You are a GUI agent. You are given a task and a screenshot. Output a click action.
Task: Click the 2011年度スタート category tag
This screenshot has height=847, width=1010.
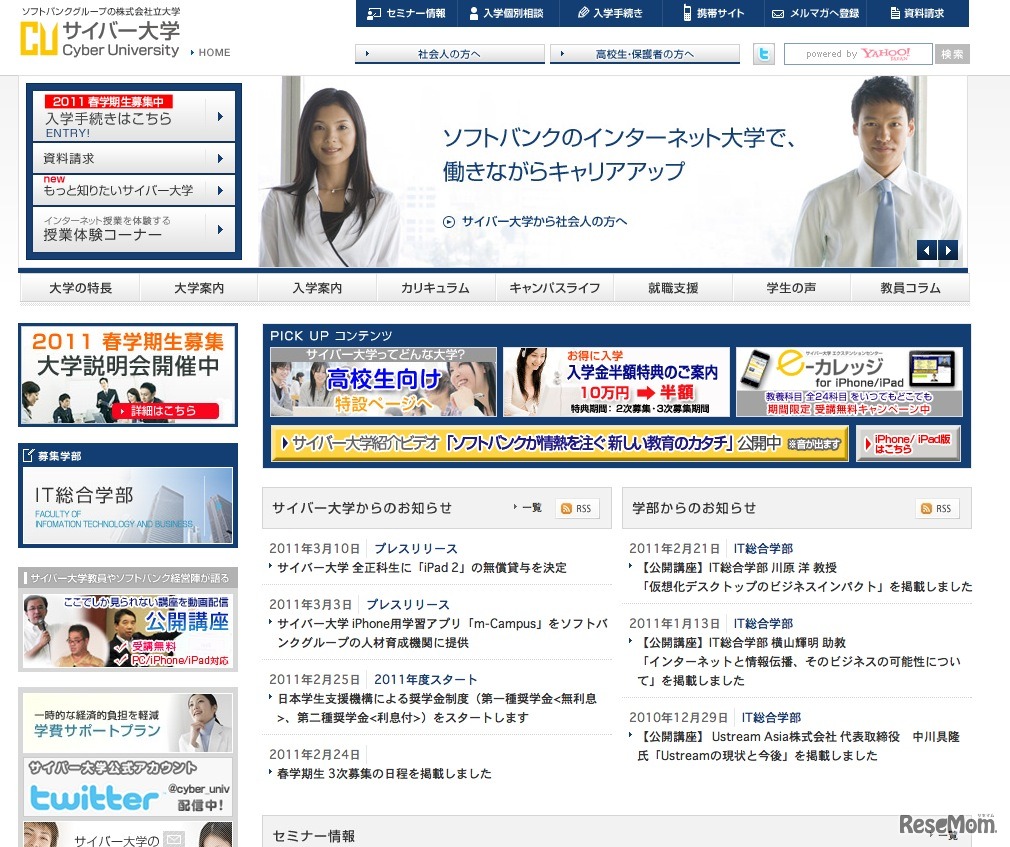point(426,680)
